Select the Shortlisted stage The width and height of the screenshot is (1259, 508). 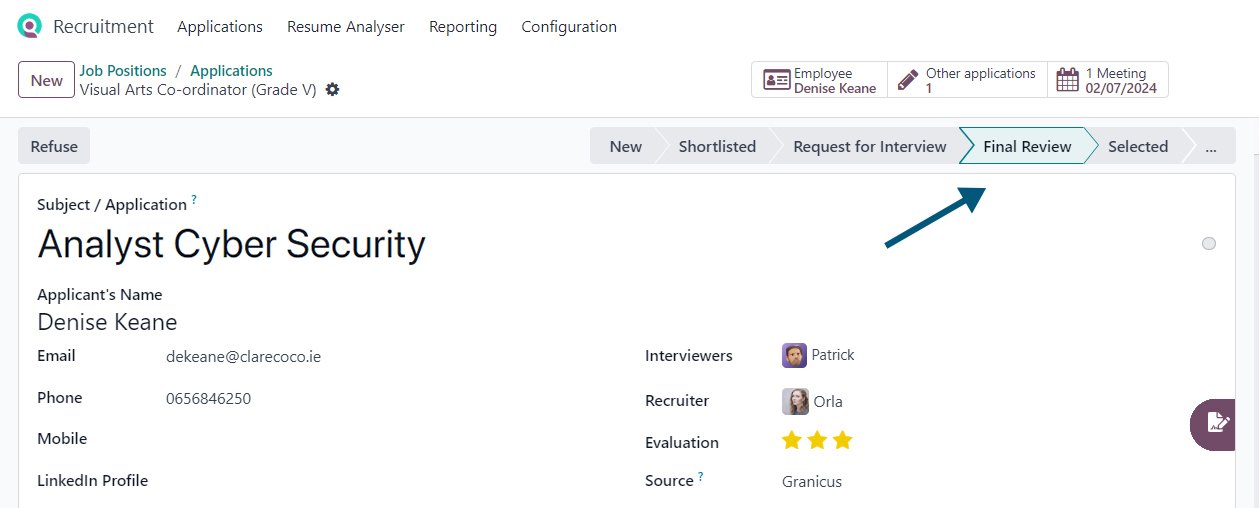tap(717, 146)
